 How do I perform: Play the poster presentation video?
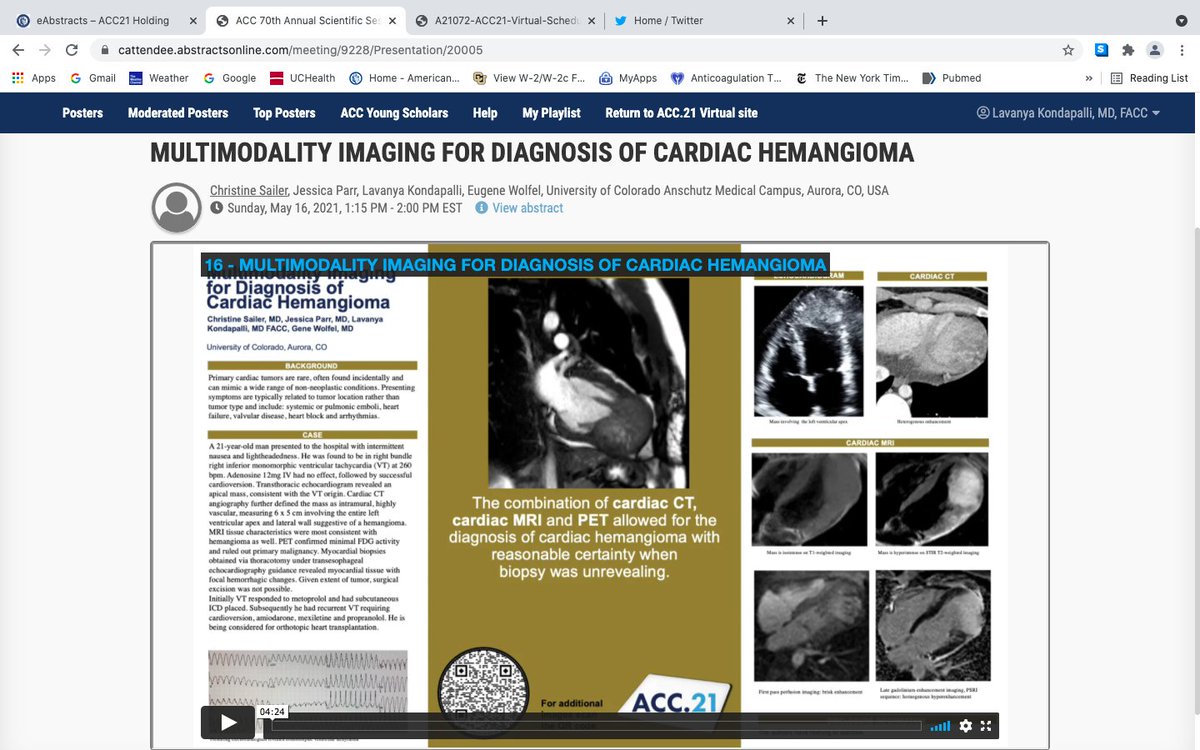pos(228,722)
